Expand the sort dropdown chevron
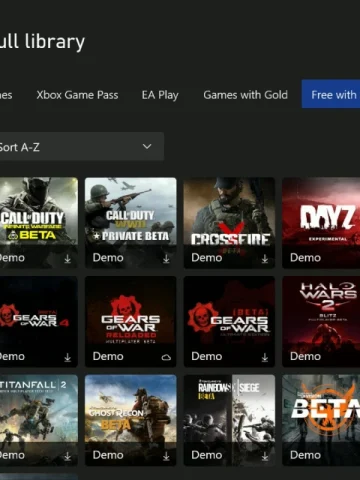360x480 pixels. [x=147, y=146]
